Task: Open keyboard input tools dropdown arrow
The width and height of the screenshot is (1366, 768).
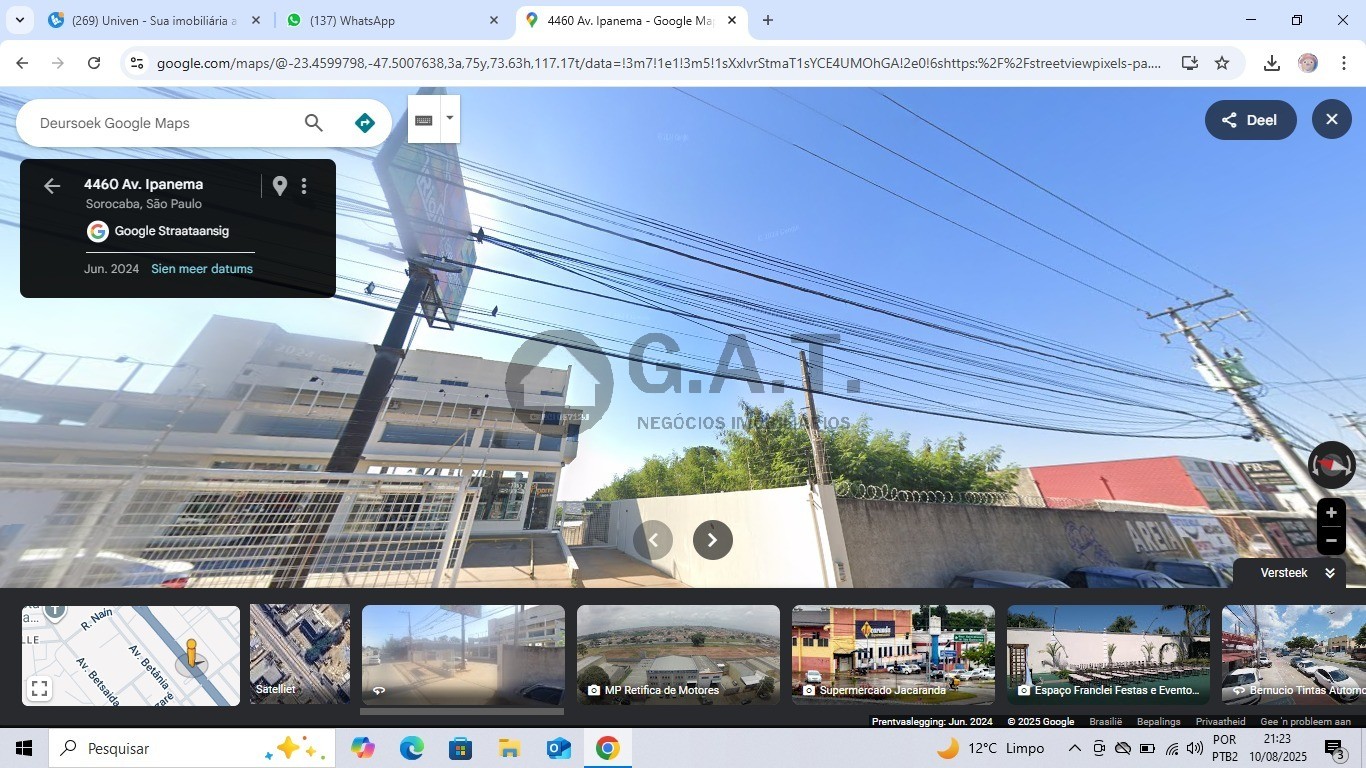Action: pos(450,118)
